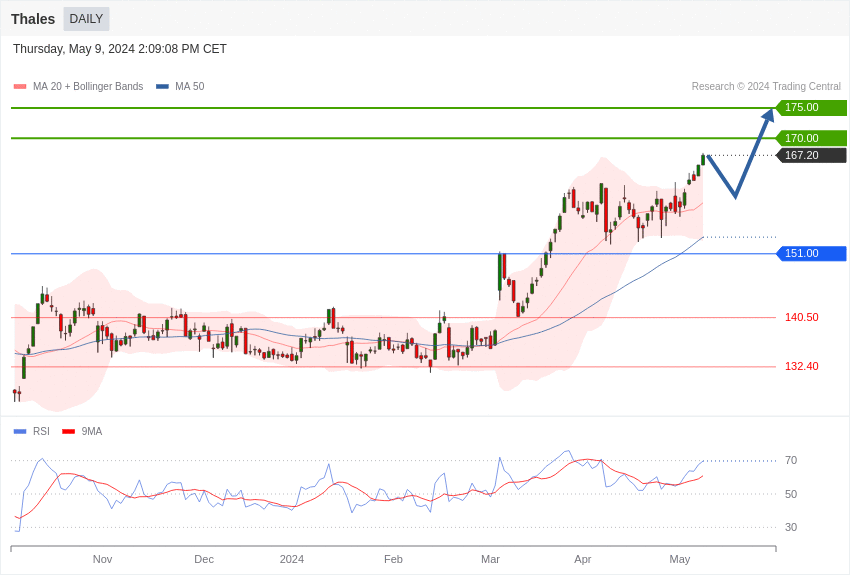Click the red 140.50 support label
850x576 pixels.
coord(801,317)
